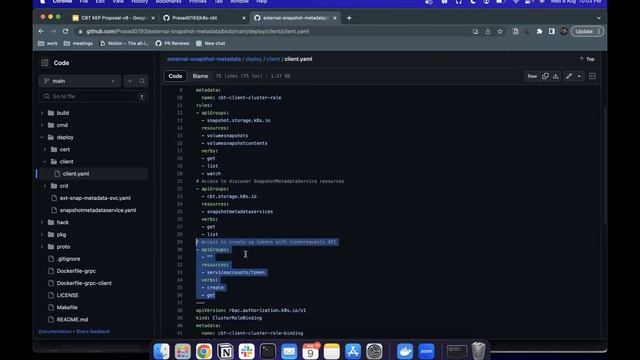The image size is (640, 360).
Task: Open external-snapshot-metadata breadcrumb link
Action: pyautogui.click(x=204, y=59)
